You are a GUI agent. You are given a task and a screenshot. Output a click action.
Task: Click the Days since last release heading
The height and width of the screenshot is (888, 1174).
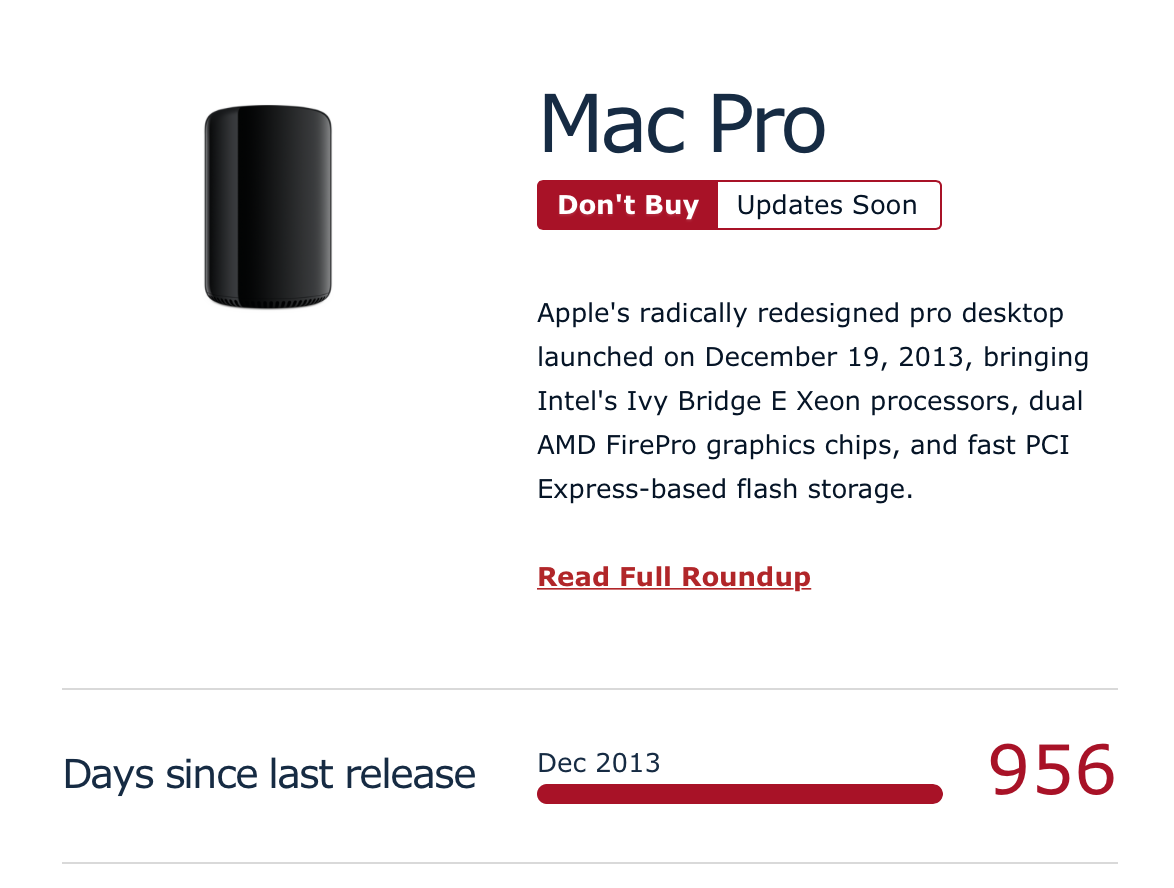tap(270, 774)
